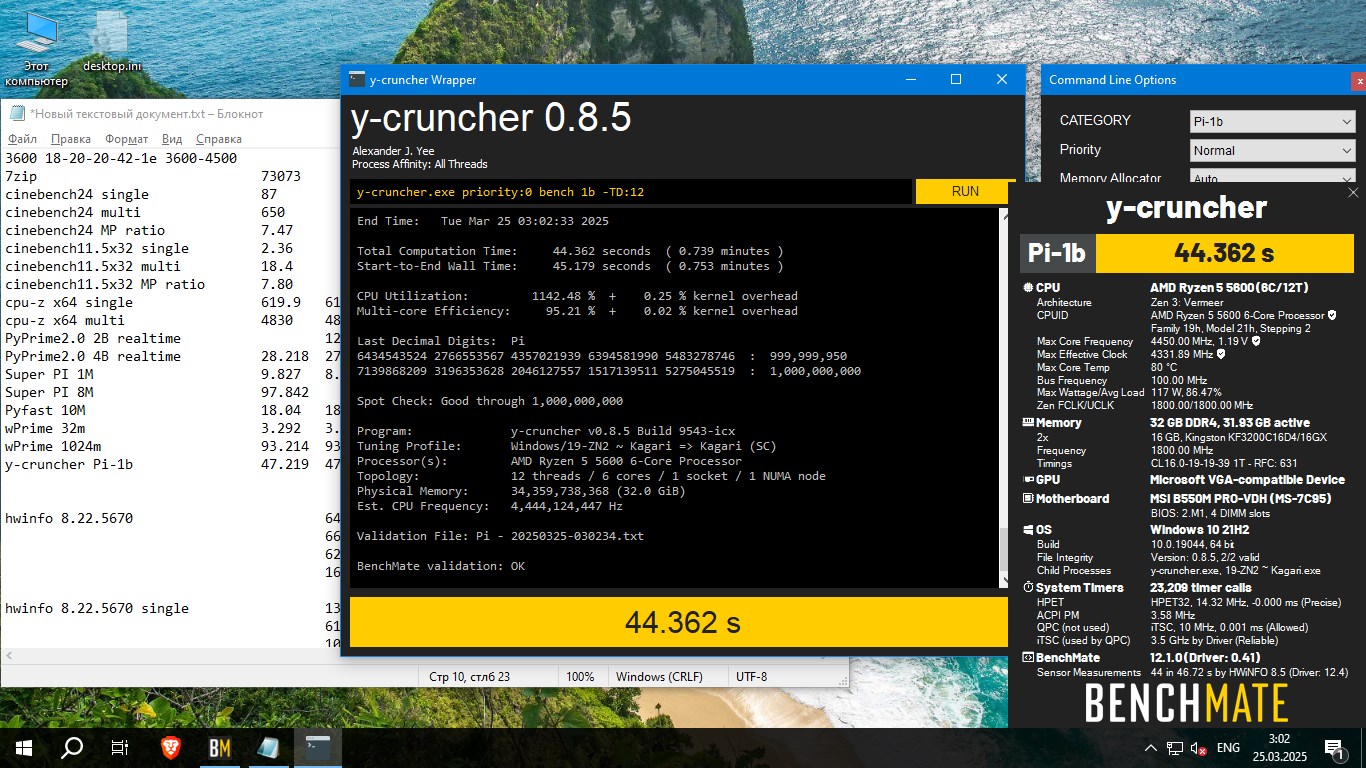The height and width of the screenshot is (768, 1366).
Task: Show hidden system tray icons
Action: (1152, 747)
